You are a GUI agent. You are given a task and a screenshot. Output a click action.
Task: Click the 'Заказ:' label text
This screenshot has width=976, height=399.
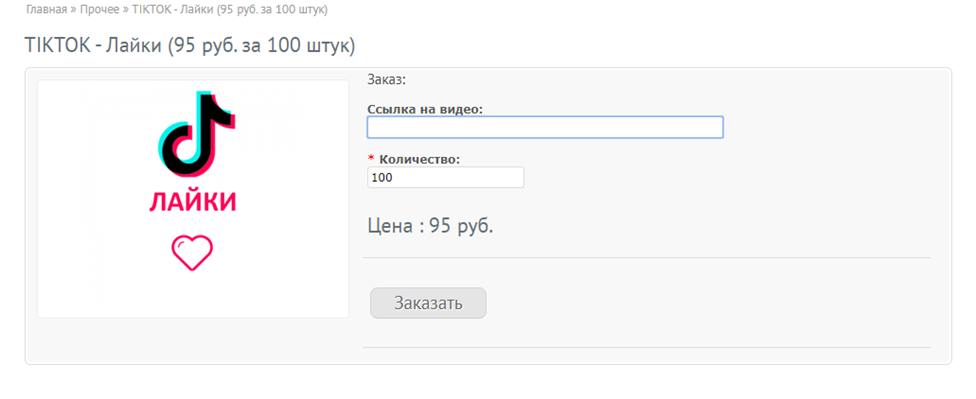click(x=386, y=80)
